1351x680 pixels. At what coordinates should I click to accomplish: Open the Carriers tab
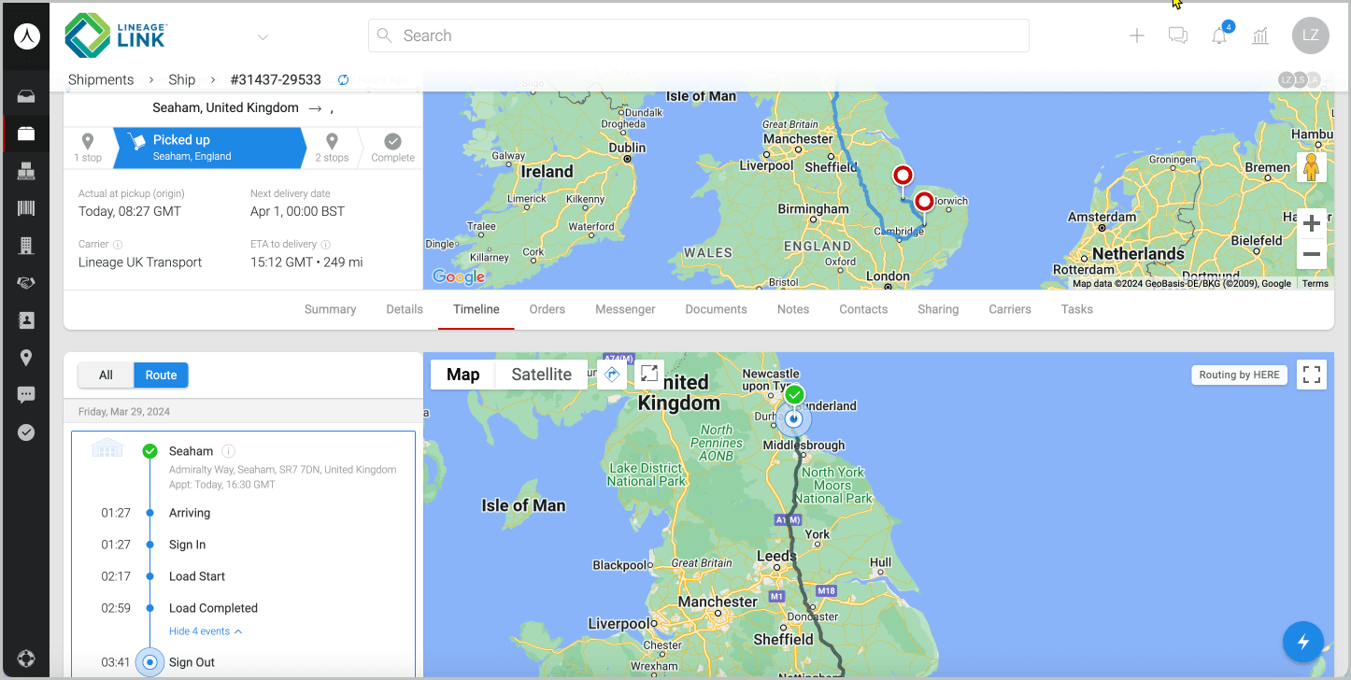[x=1010, y=309]
